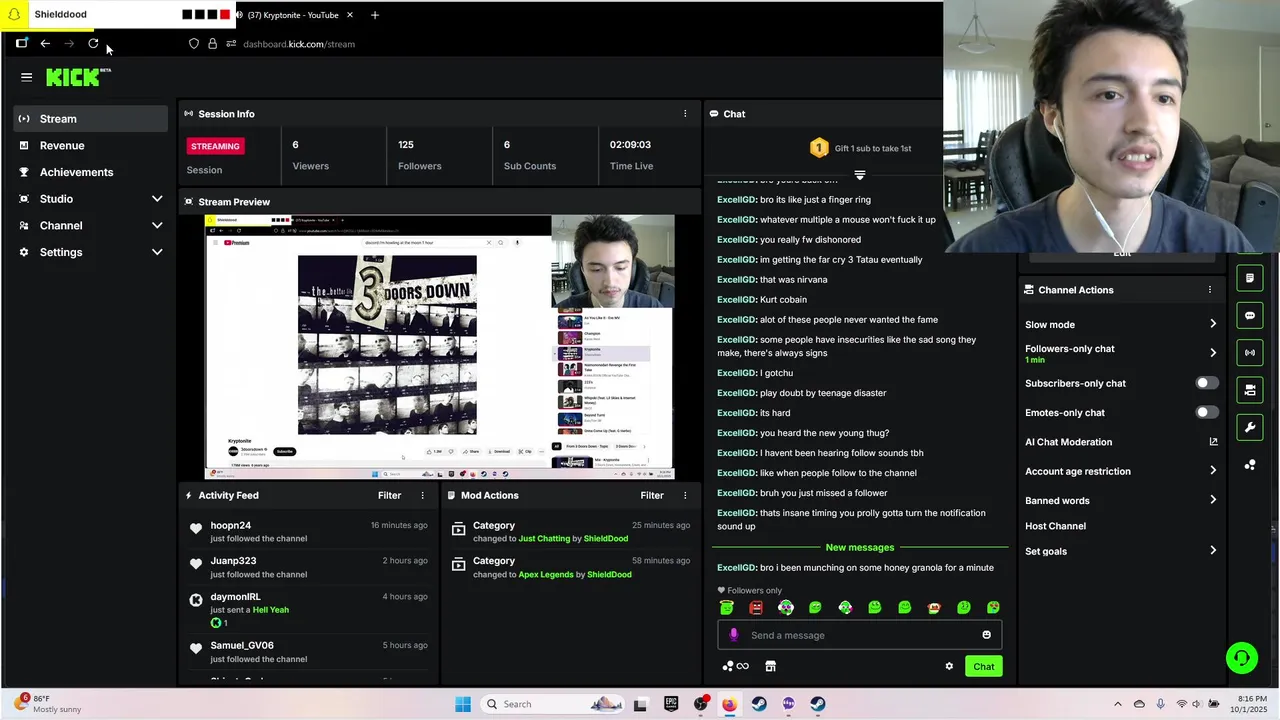Select Revenue in the sidebar
The image size is (1280, 720).
tap(90, 146)
